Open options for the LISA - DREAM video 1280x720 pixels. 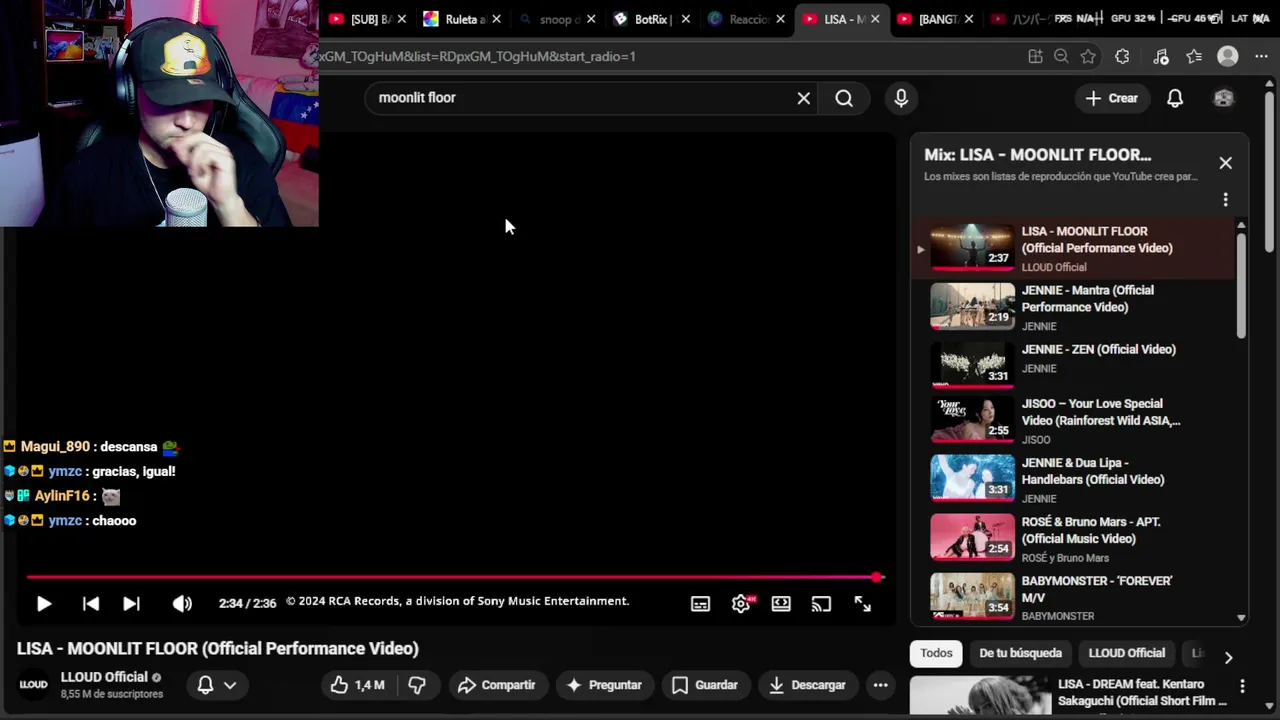[x=1242, y=686]
